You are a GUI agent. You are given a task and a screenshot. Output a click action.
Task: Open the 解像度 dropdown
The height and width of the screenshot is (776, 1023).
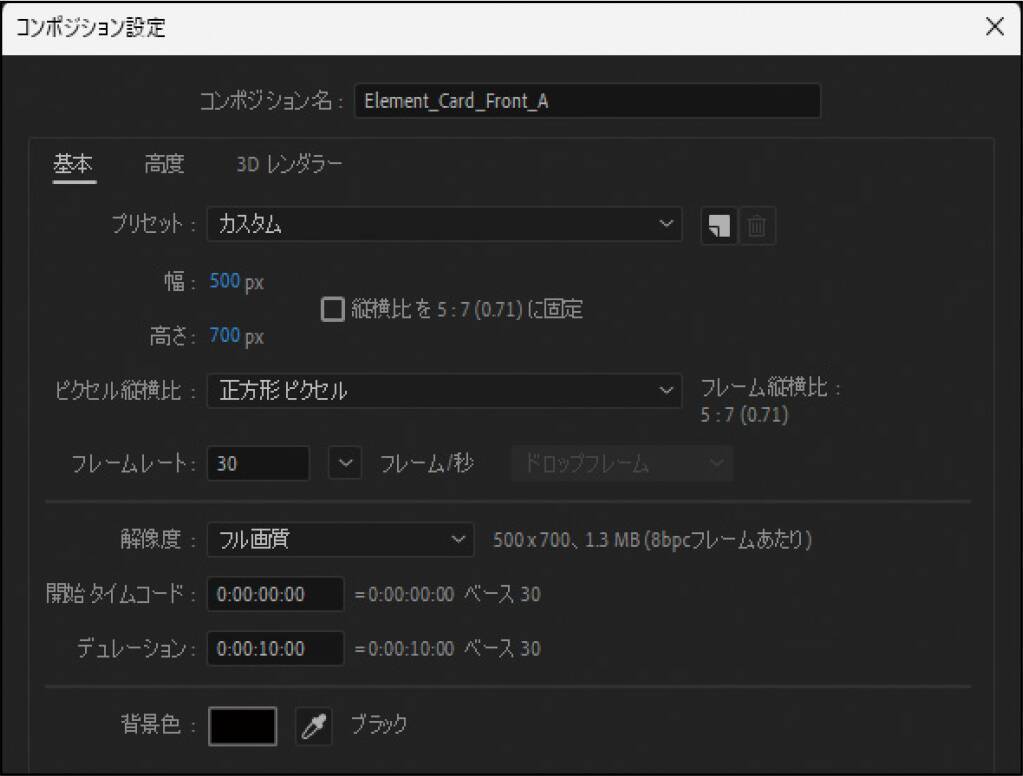coord(340,541)
